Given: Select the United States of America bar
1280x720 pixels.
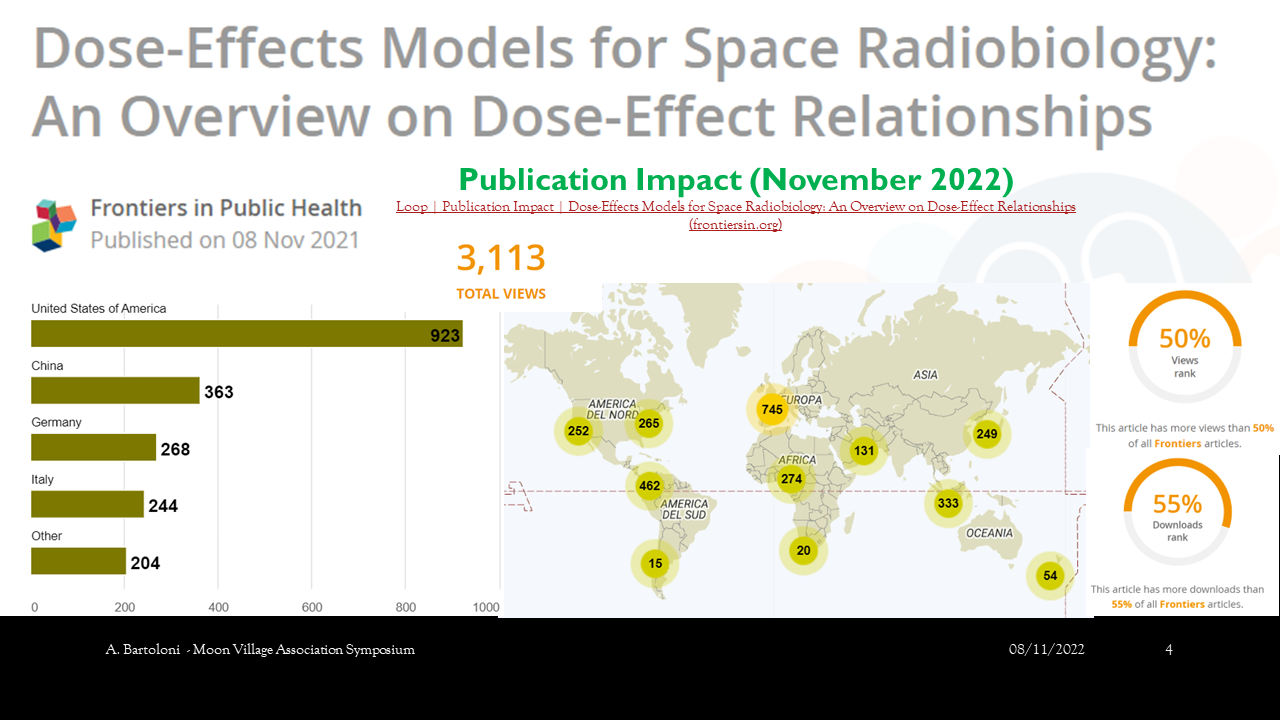Looking at the screenshot, I should pos(247,334).
